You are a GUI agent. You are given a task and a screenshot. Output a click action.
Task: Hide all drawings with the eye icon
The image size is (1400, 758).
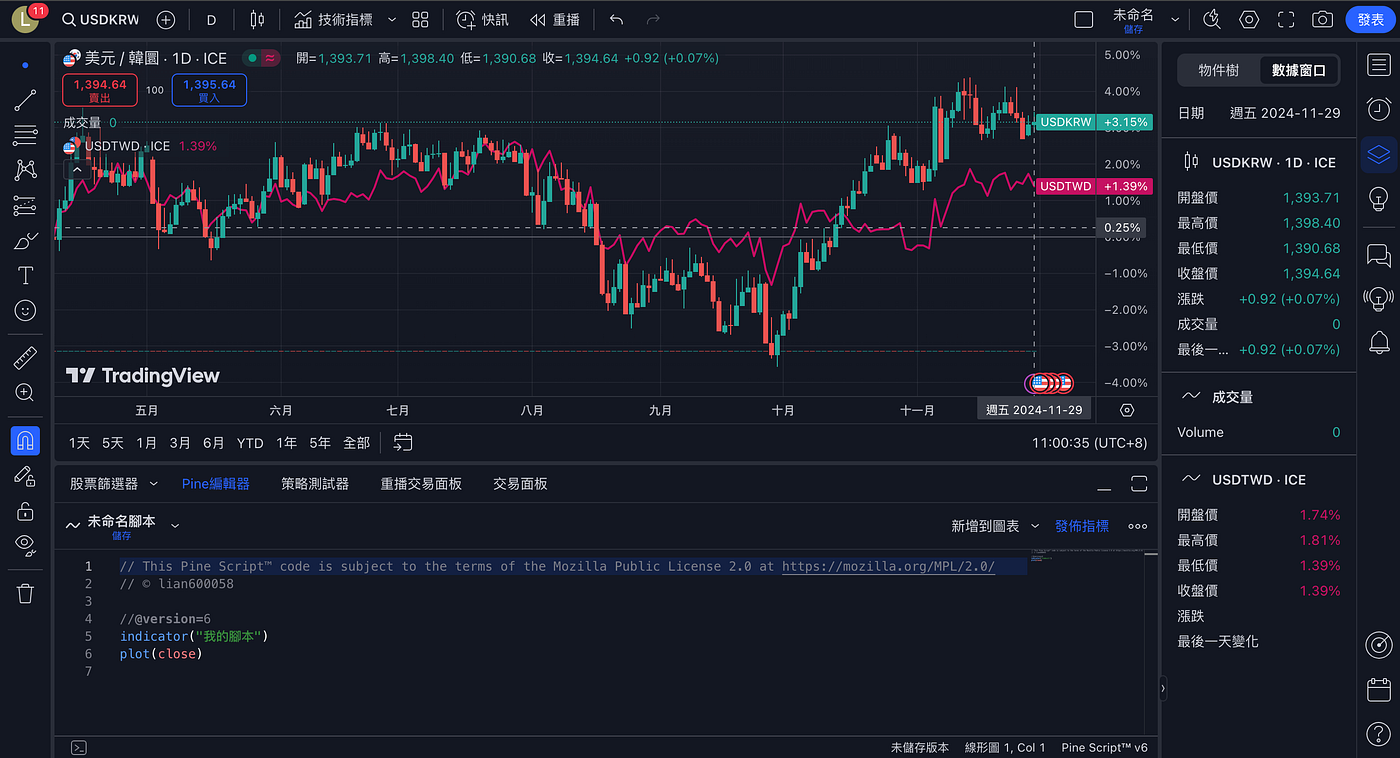[x=25, y=545]
